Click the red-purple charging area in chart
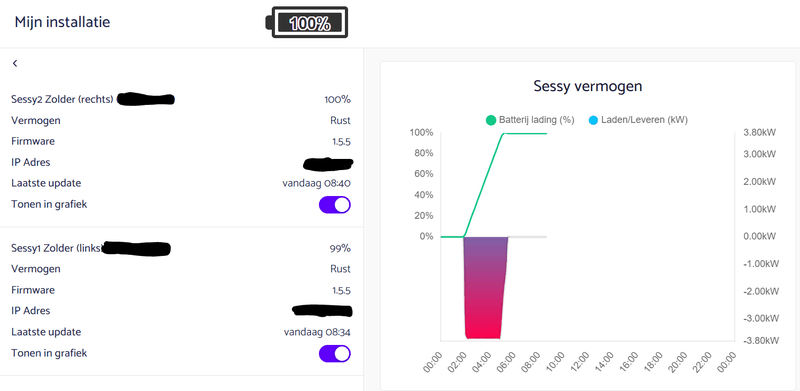 [485, 288]
